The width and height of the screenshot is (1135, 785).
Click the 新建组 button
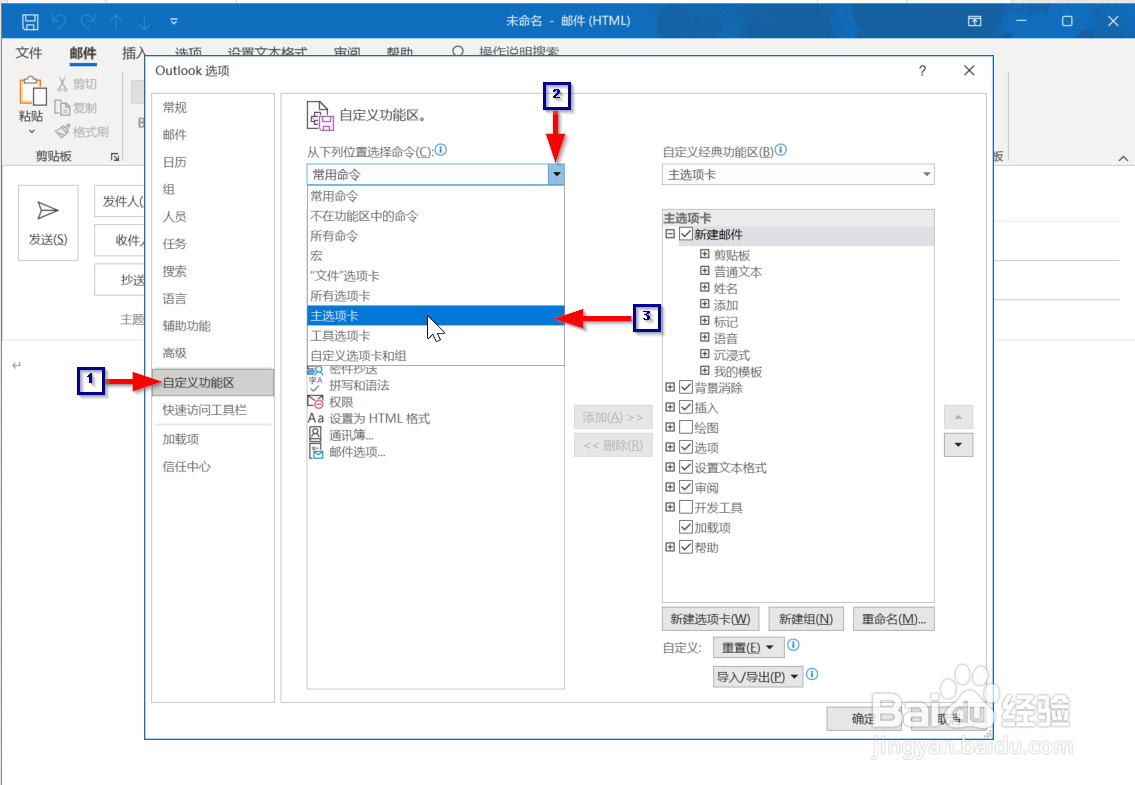click(x=806, y=619)
